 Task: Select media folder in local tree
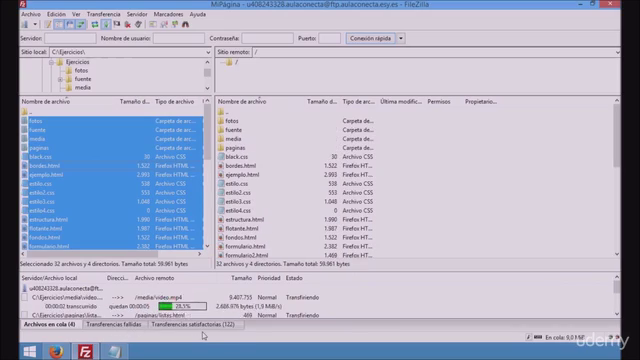click(x=82, y=88)
